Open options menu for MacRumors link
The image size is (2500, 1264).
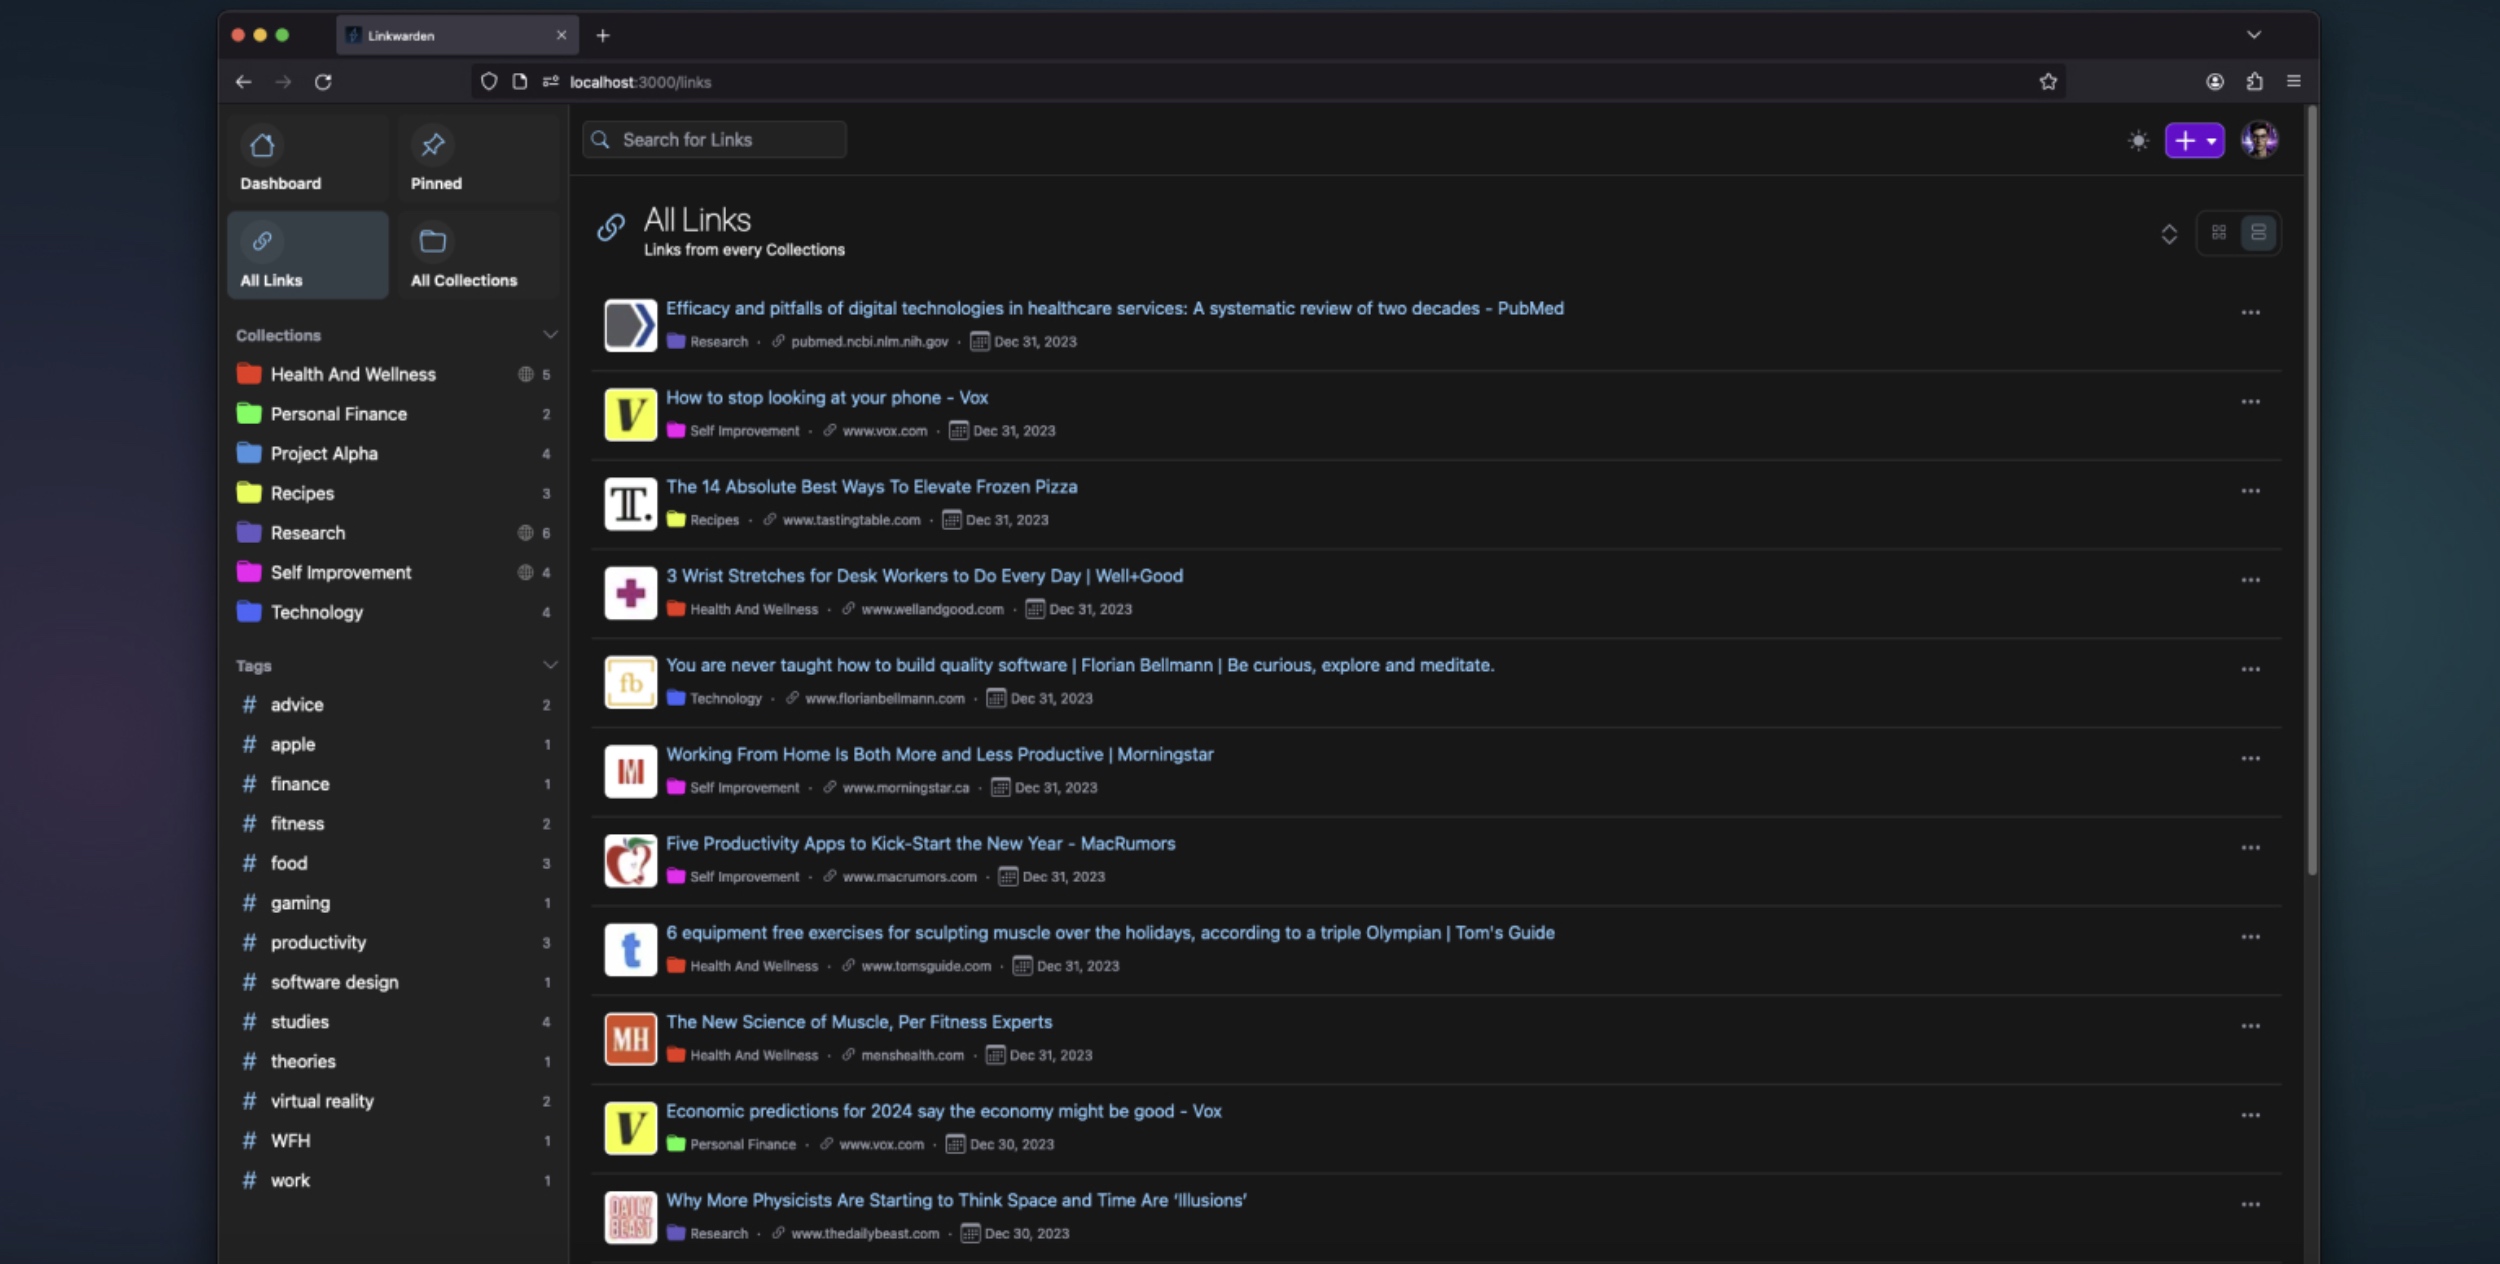coord(2250,848)
